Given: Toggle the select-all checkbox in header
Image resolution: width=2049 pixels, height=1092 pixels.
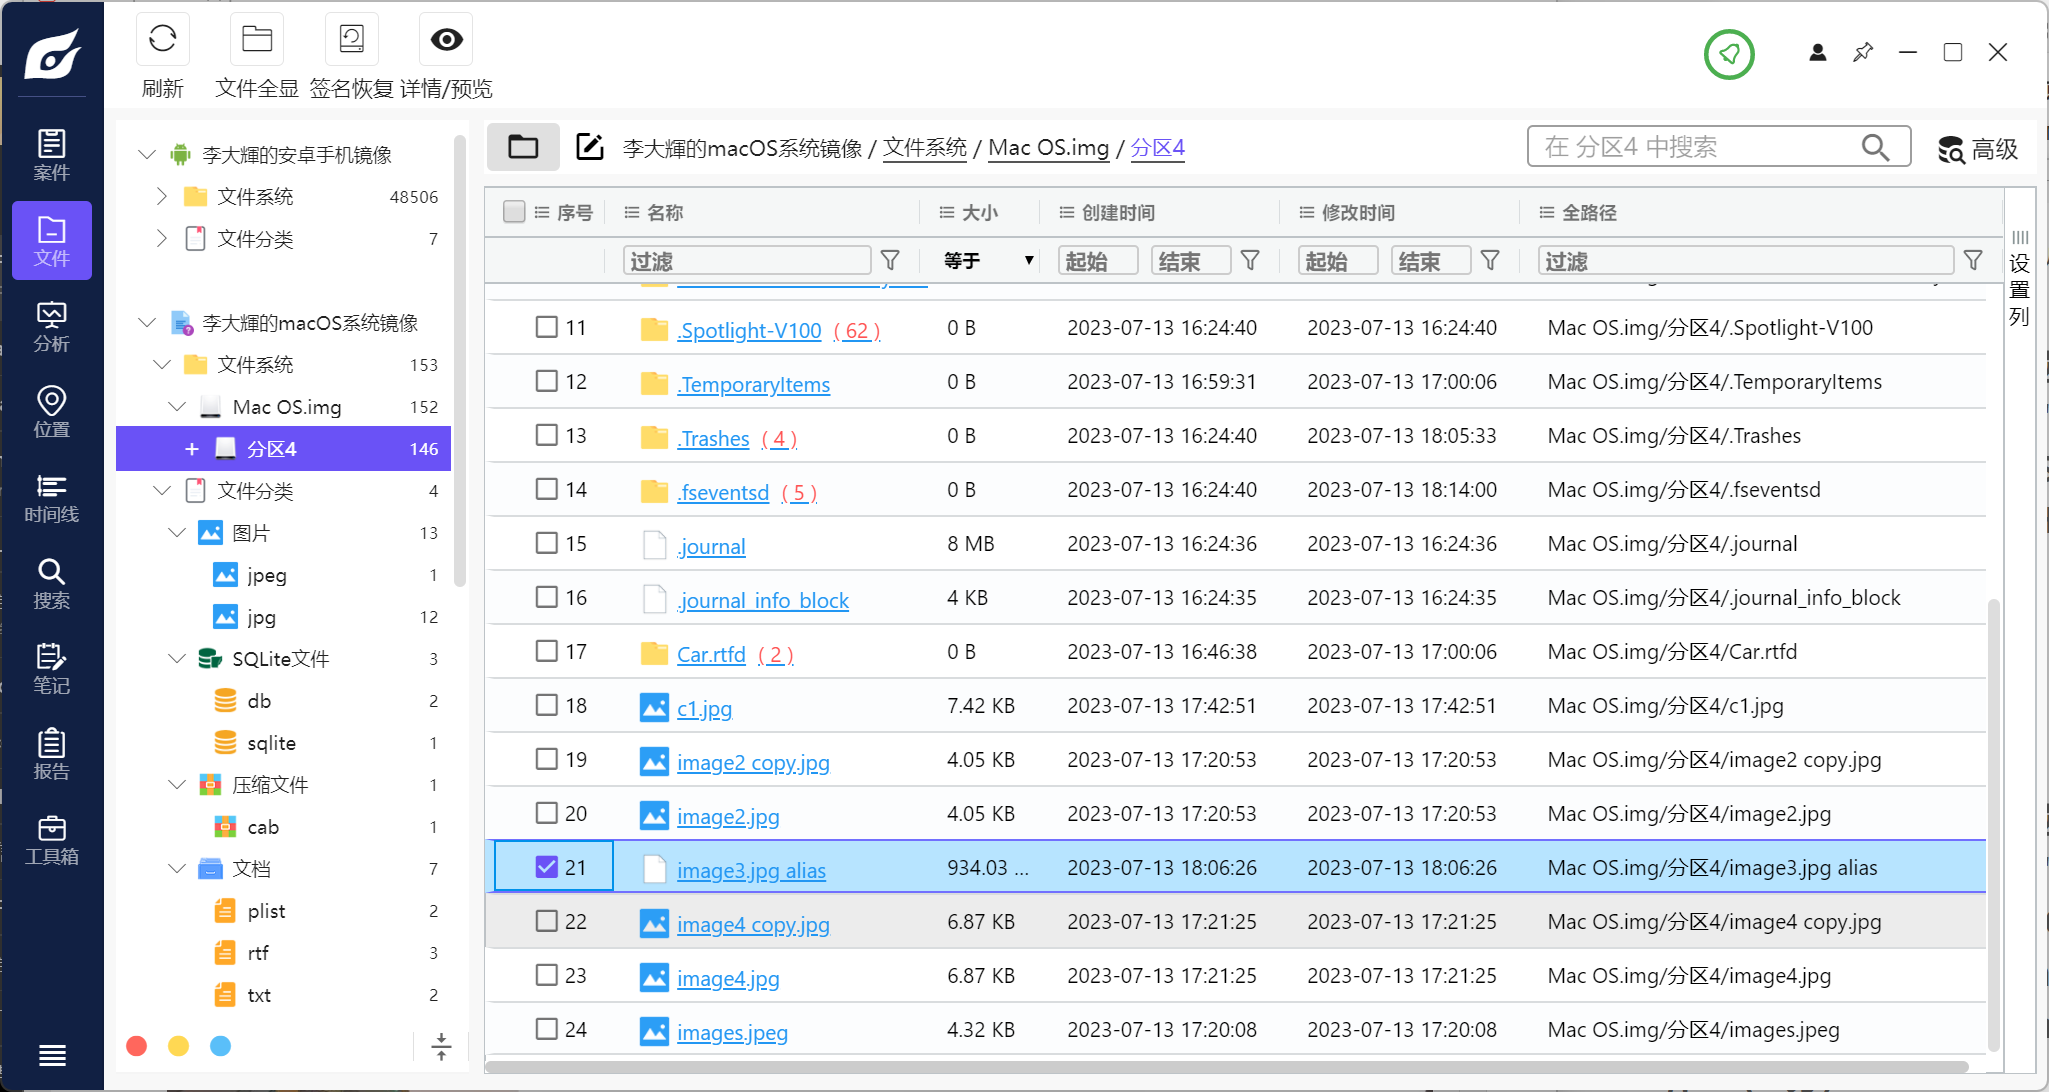Looking at the screenshot, I should [514, 212].
